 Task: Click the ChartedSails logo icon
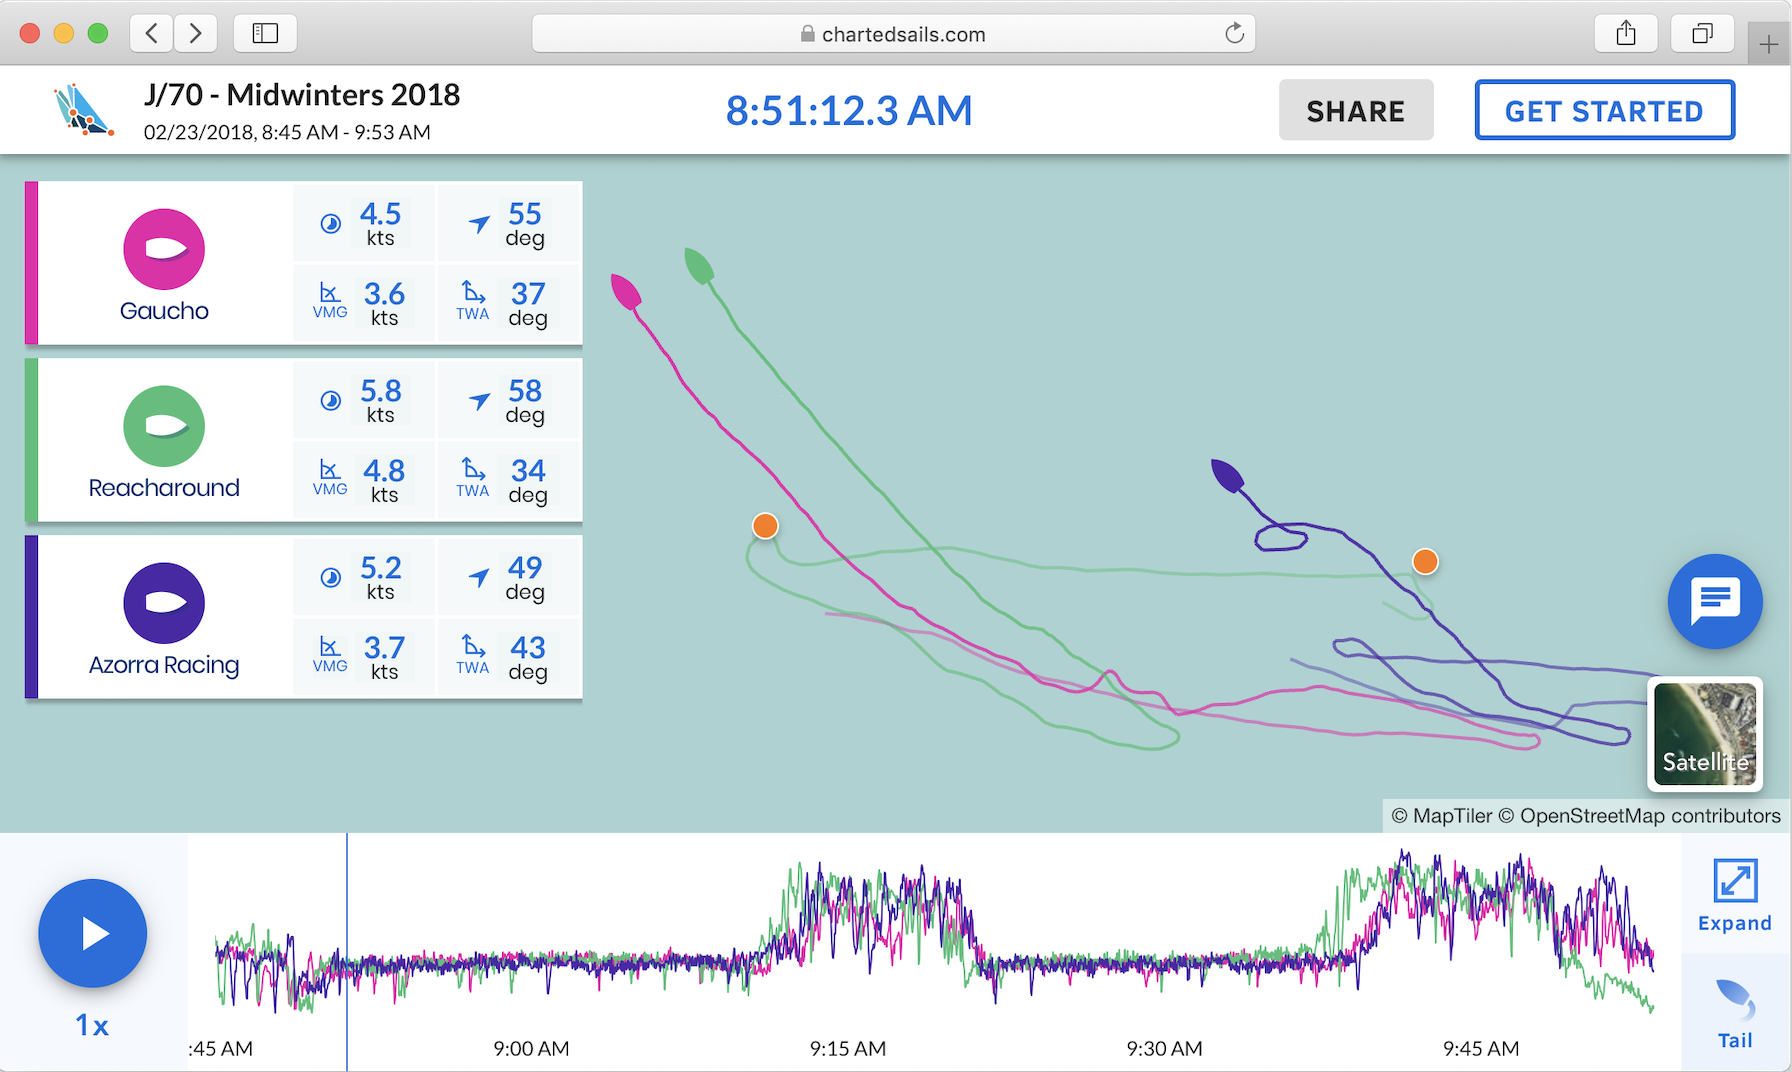(x=82, y=111)
